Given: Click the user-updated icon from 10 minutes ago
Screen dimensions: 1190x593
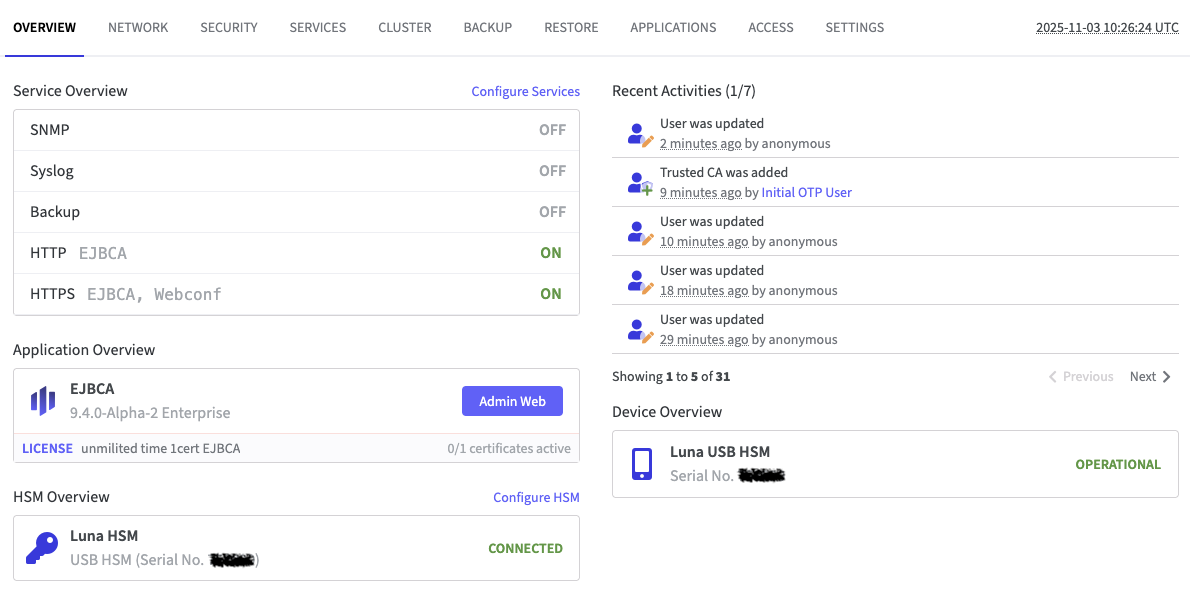Looking at the screenshot, I should (x=639, y=232).
